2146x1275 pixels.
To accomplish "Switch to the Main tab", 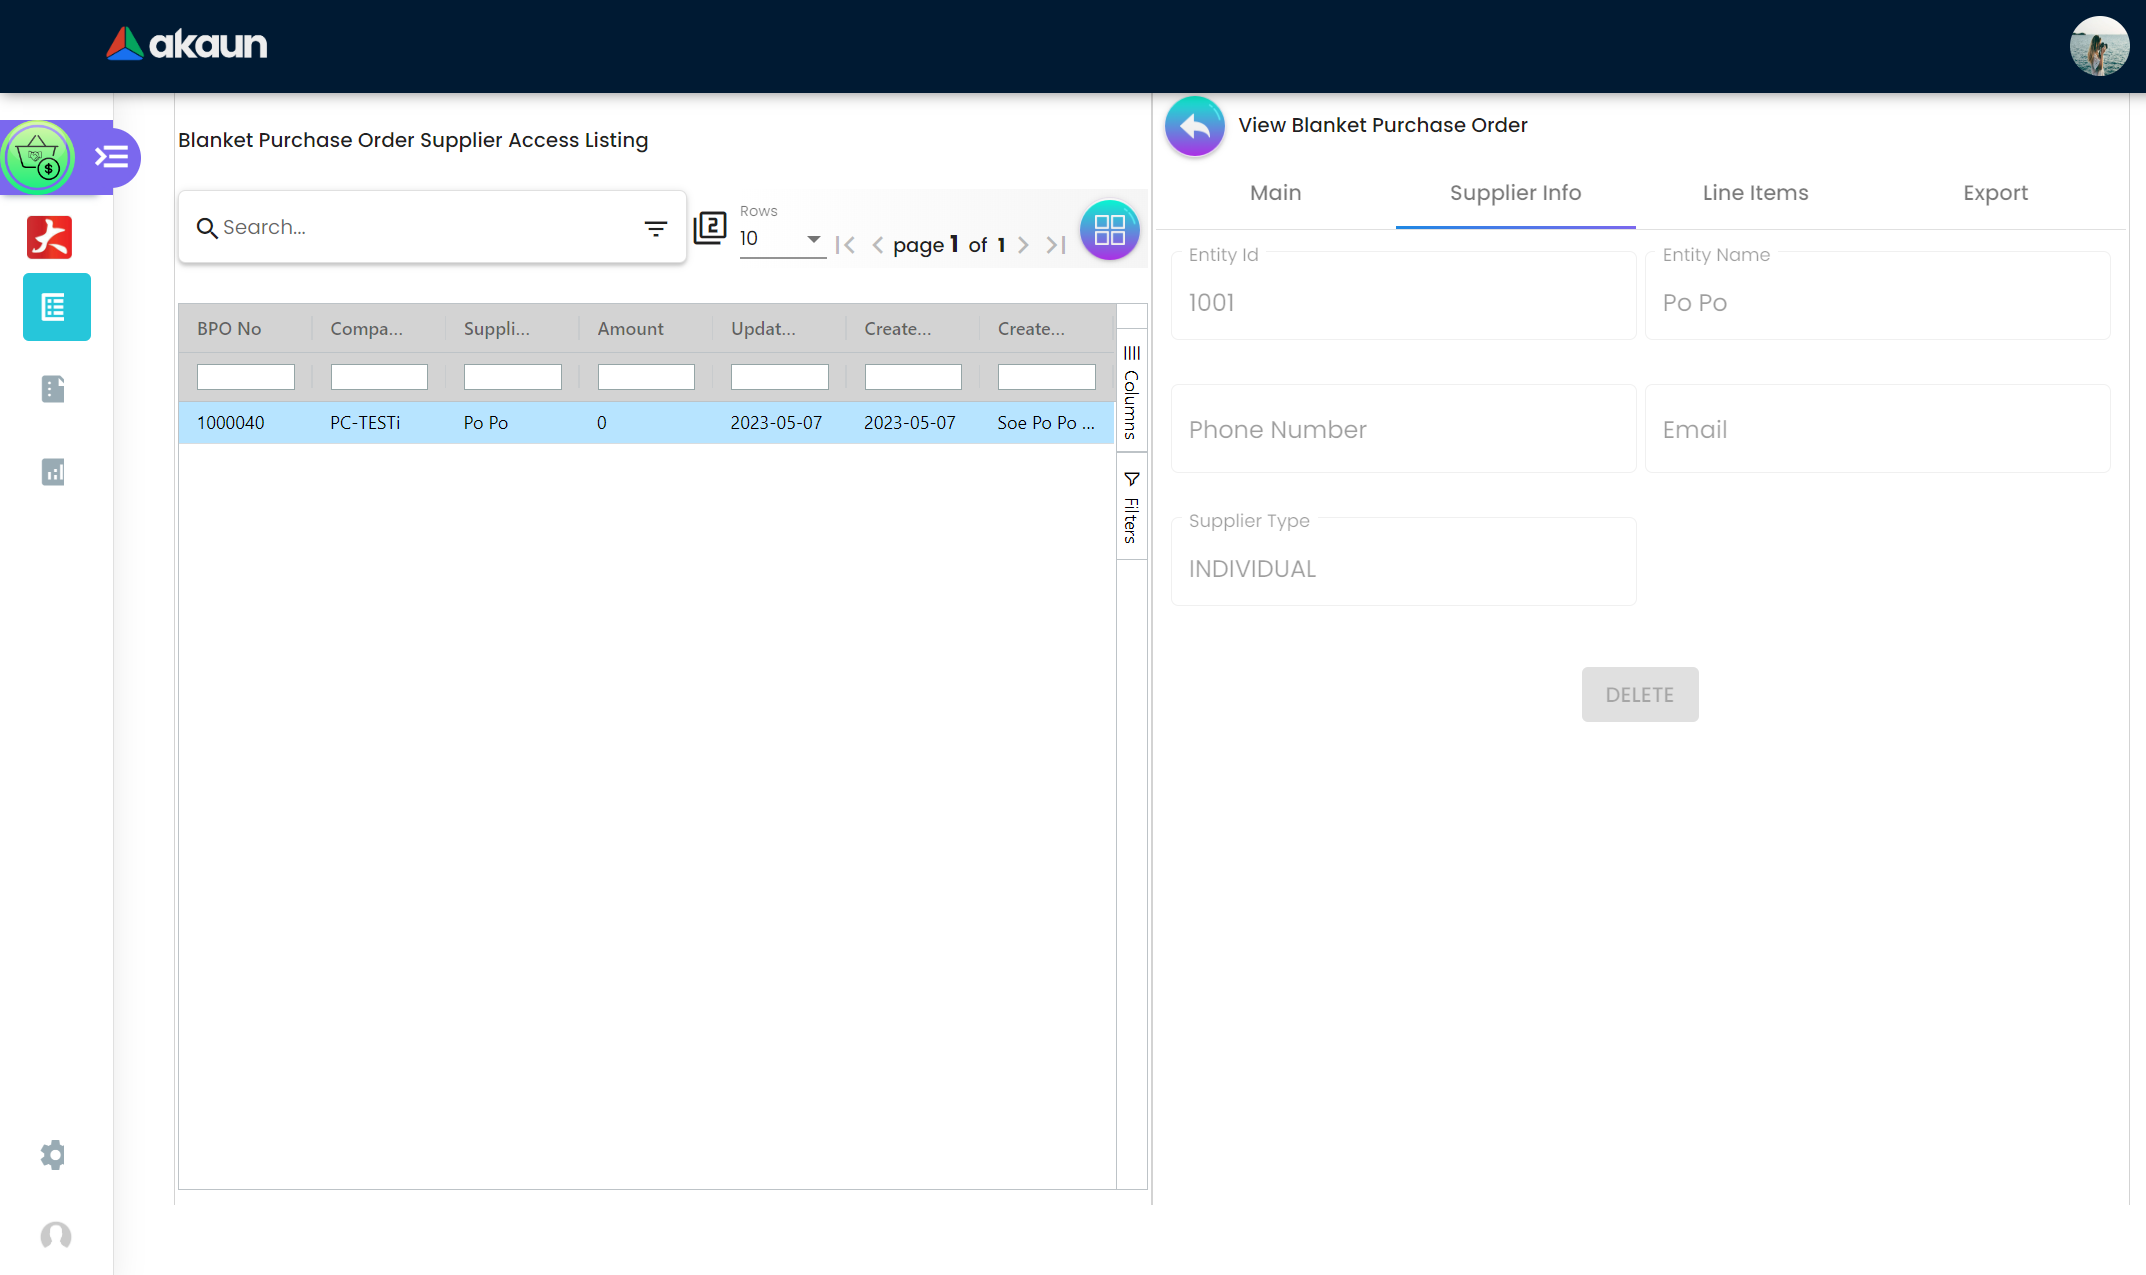I will 1275,193.
